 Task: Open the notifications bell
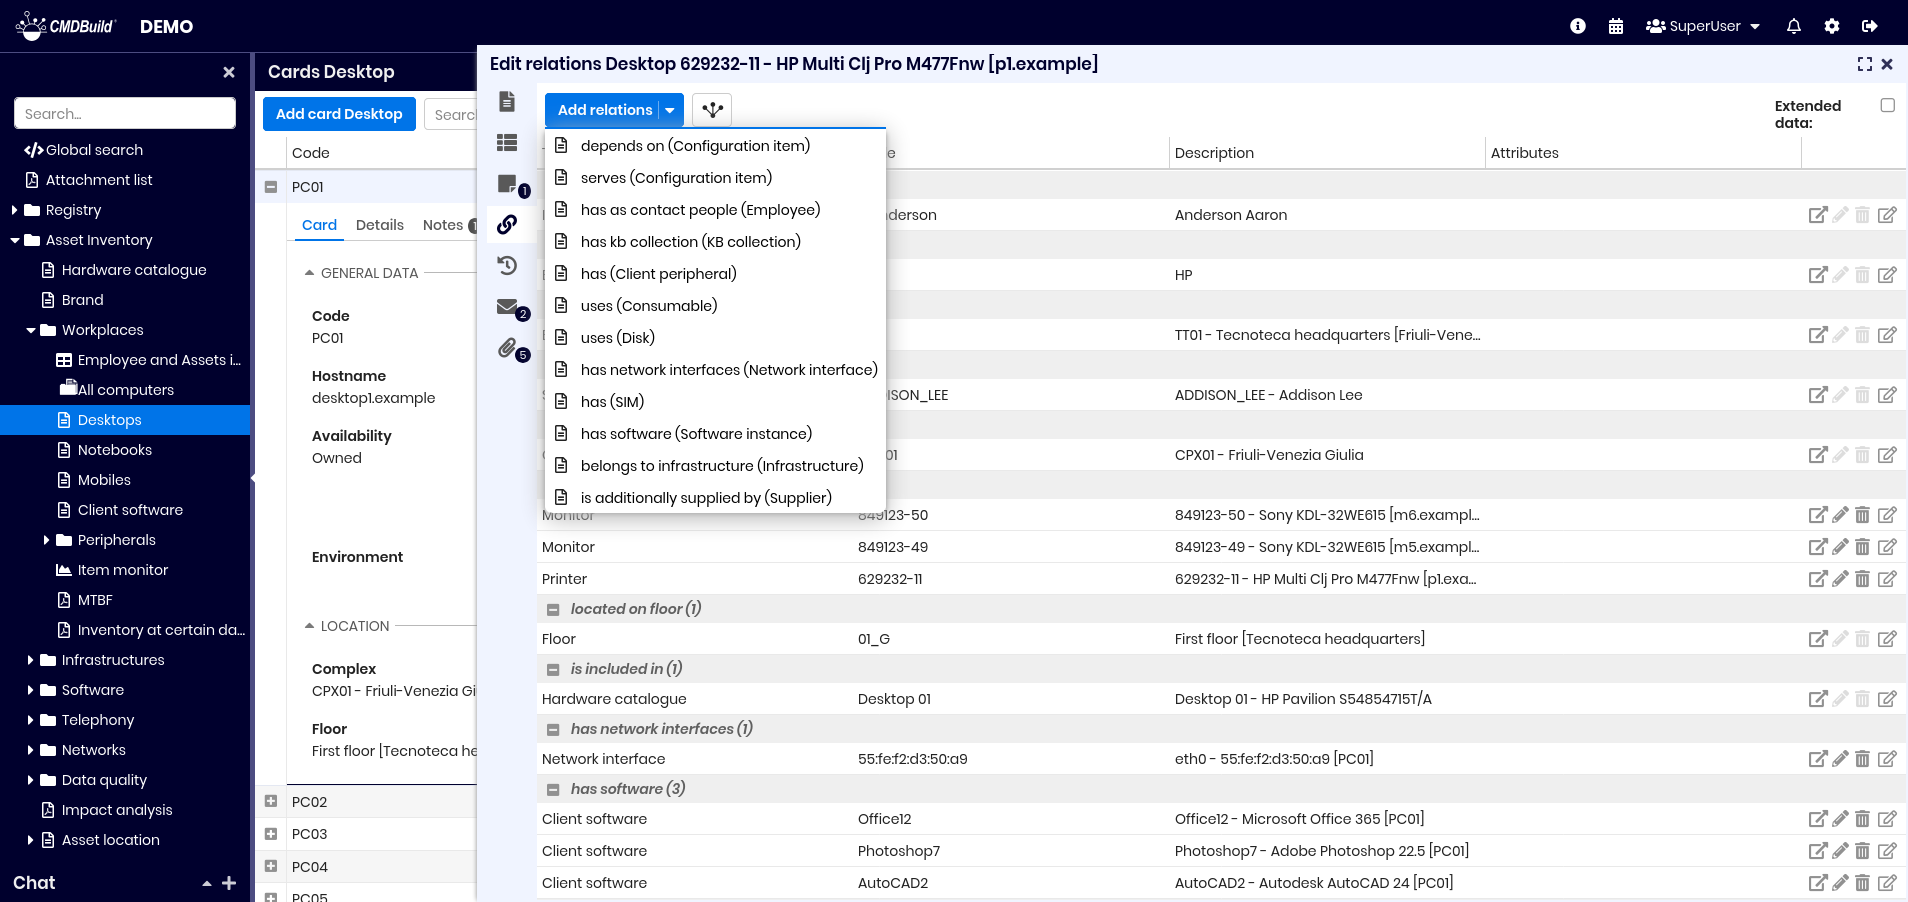pyautogui.click(x=1793, y=26)
